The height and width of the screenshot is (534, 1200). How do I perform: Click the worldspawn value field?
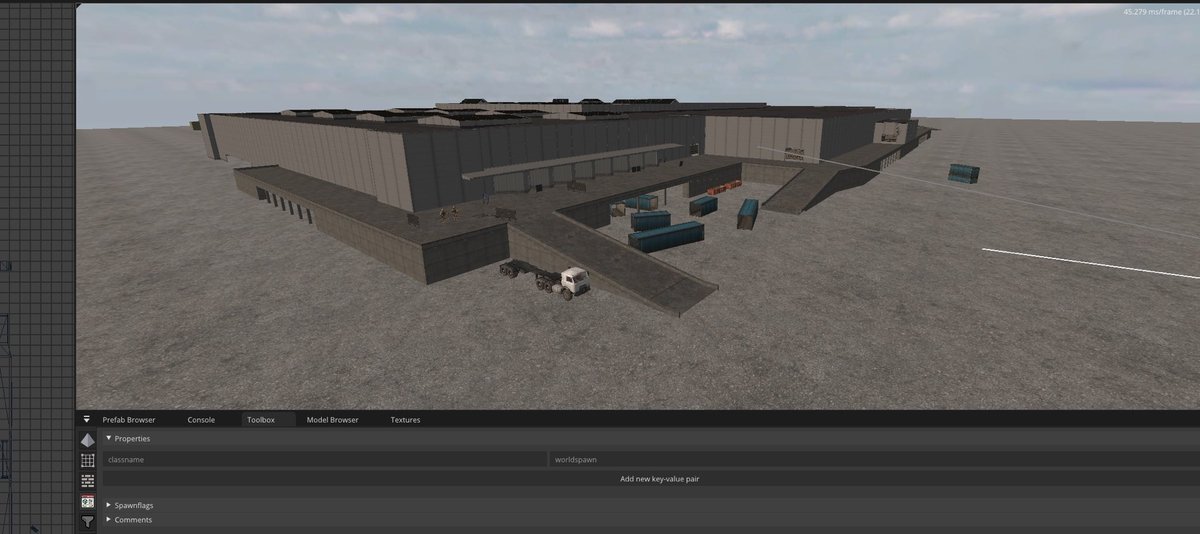click(875, 460)
